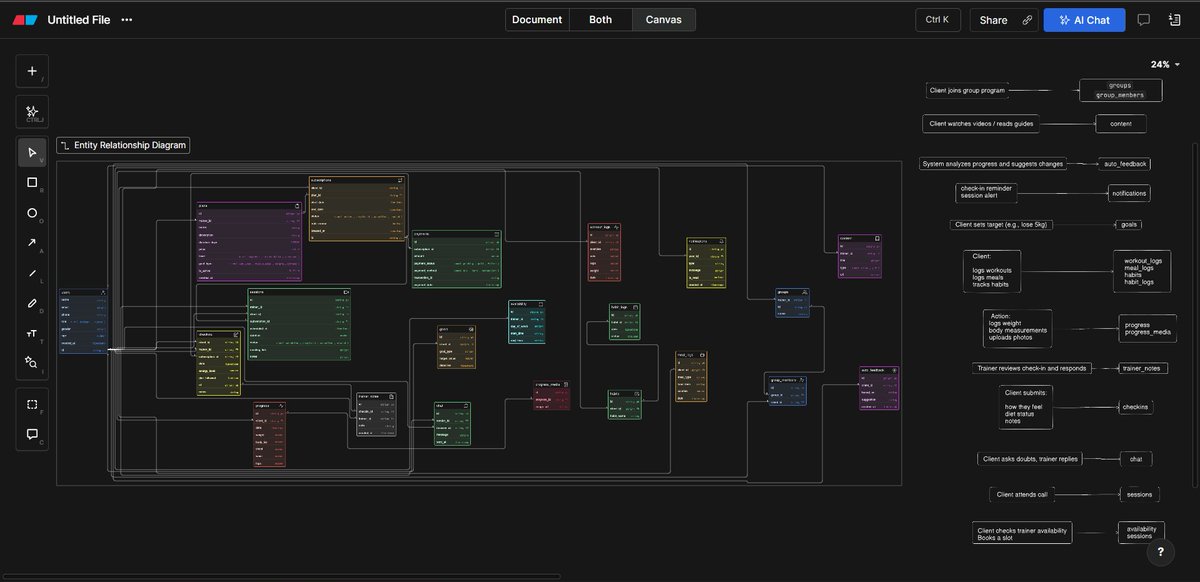Select the green payments entity table
The width and height of the screenshot is (1200, 582).
click(x=456, y=259)
